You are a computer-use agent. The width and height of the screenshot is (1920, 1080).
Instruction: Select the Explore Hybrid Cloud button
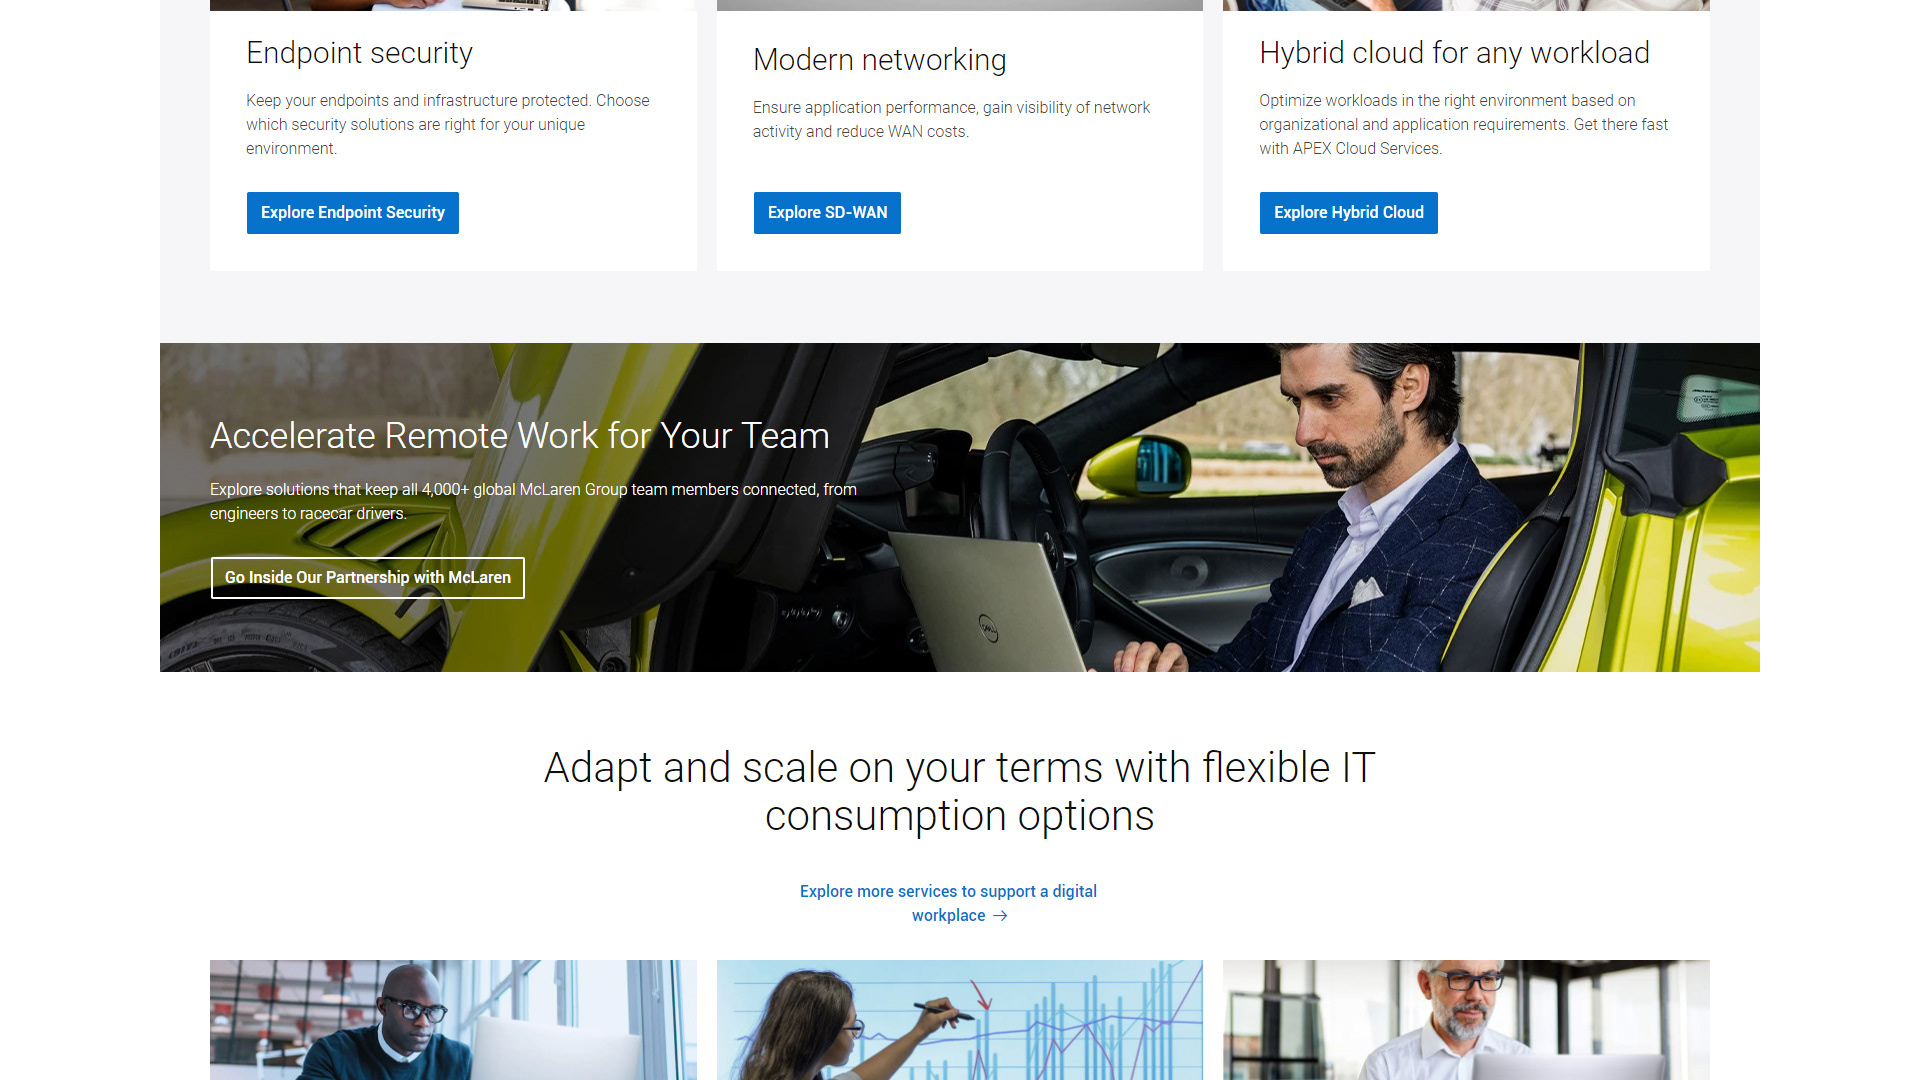(x=1348, y=213)
